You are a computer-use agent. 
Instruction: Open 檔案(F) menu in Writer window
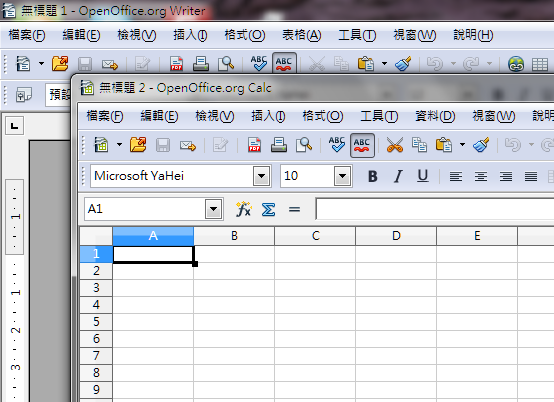click(x=27, y=35)
